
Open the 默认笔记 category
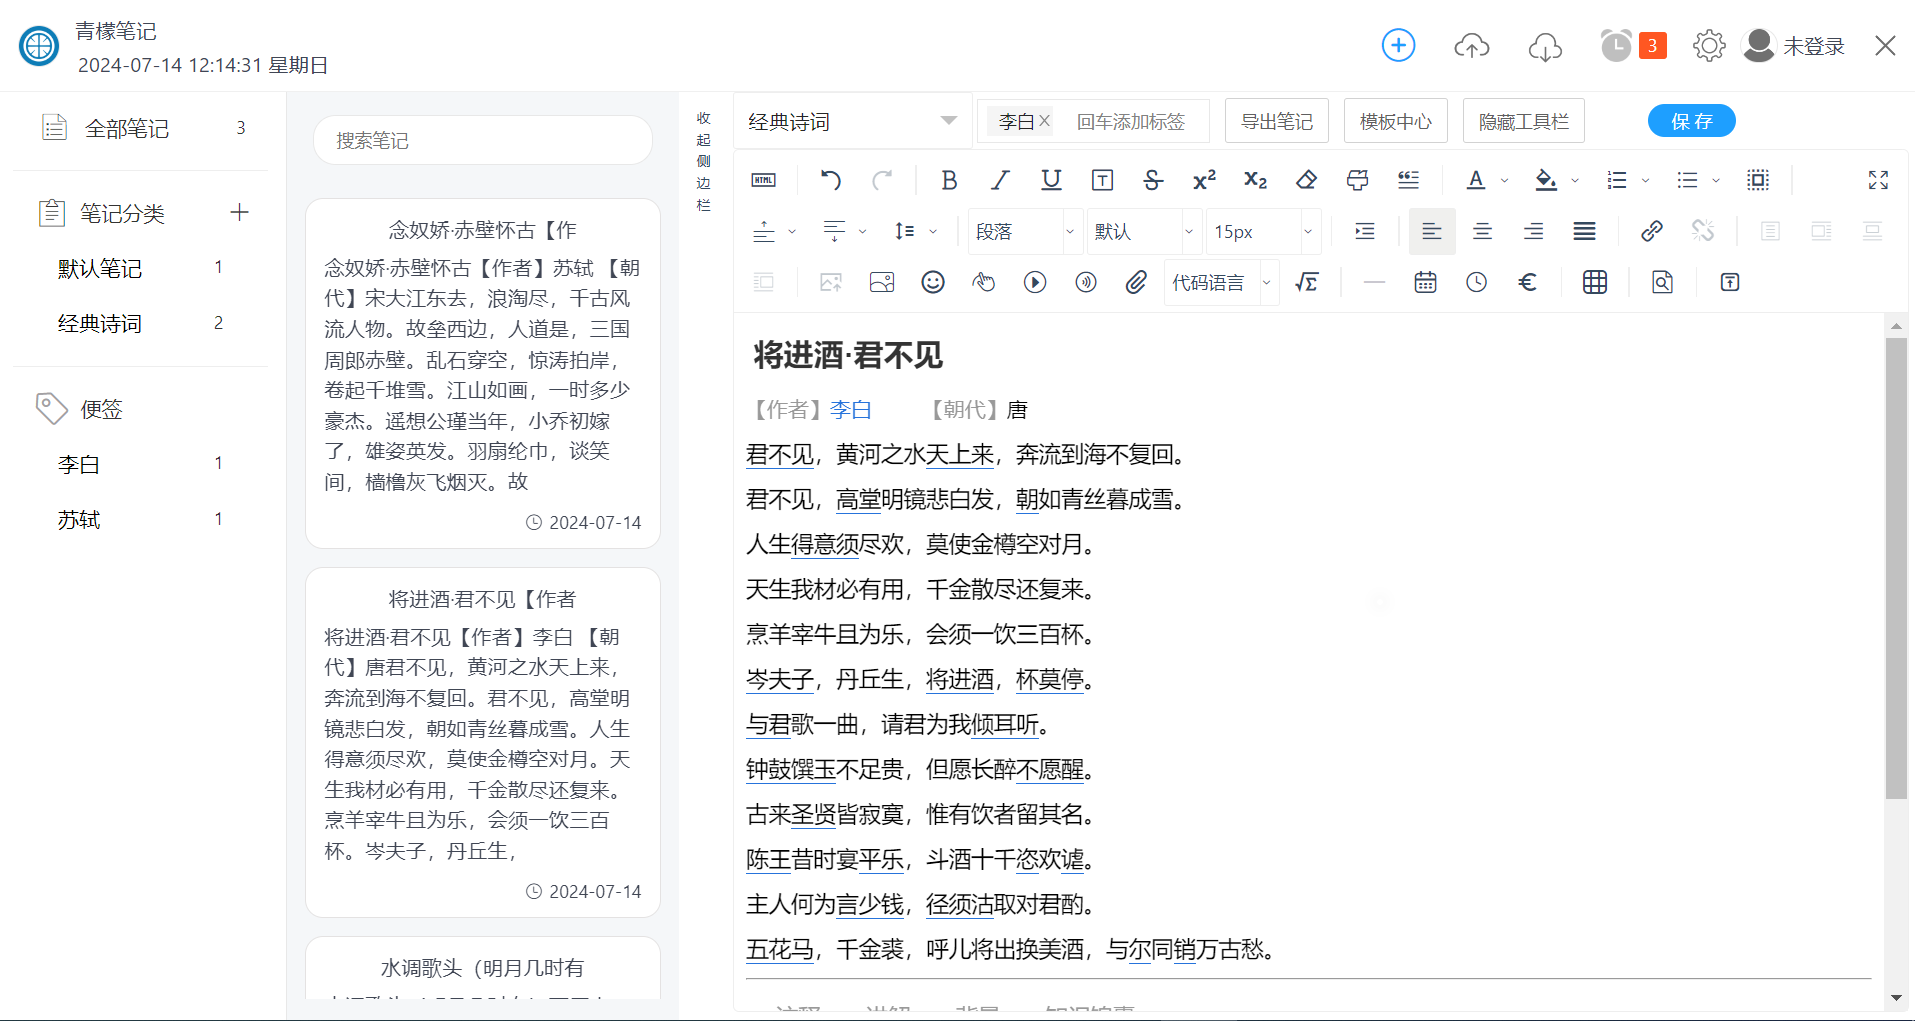(x=100, y=268)
